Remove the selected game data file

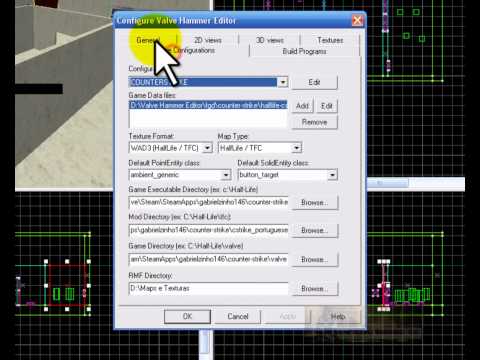314,122
